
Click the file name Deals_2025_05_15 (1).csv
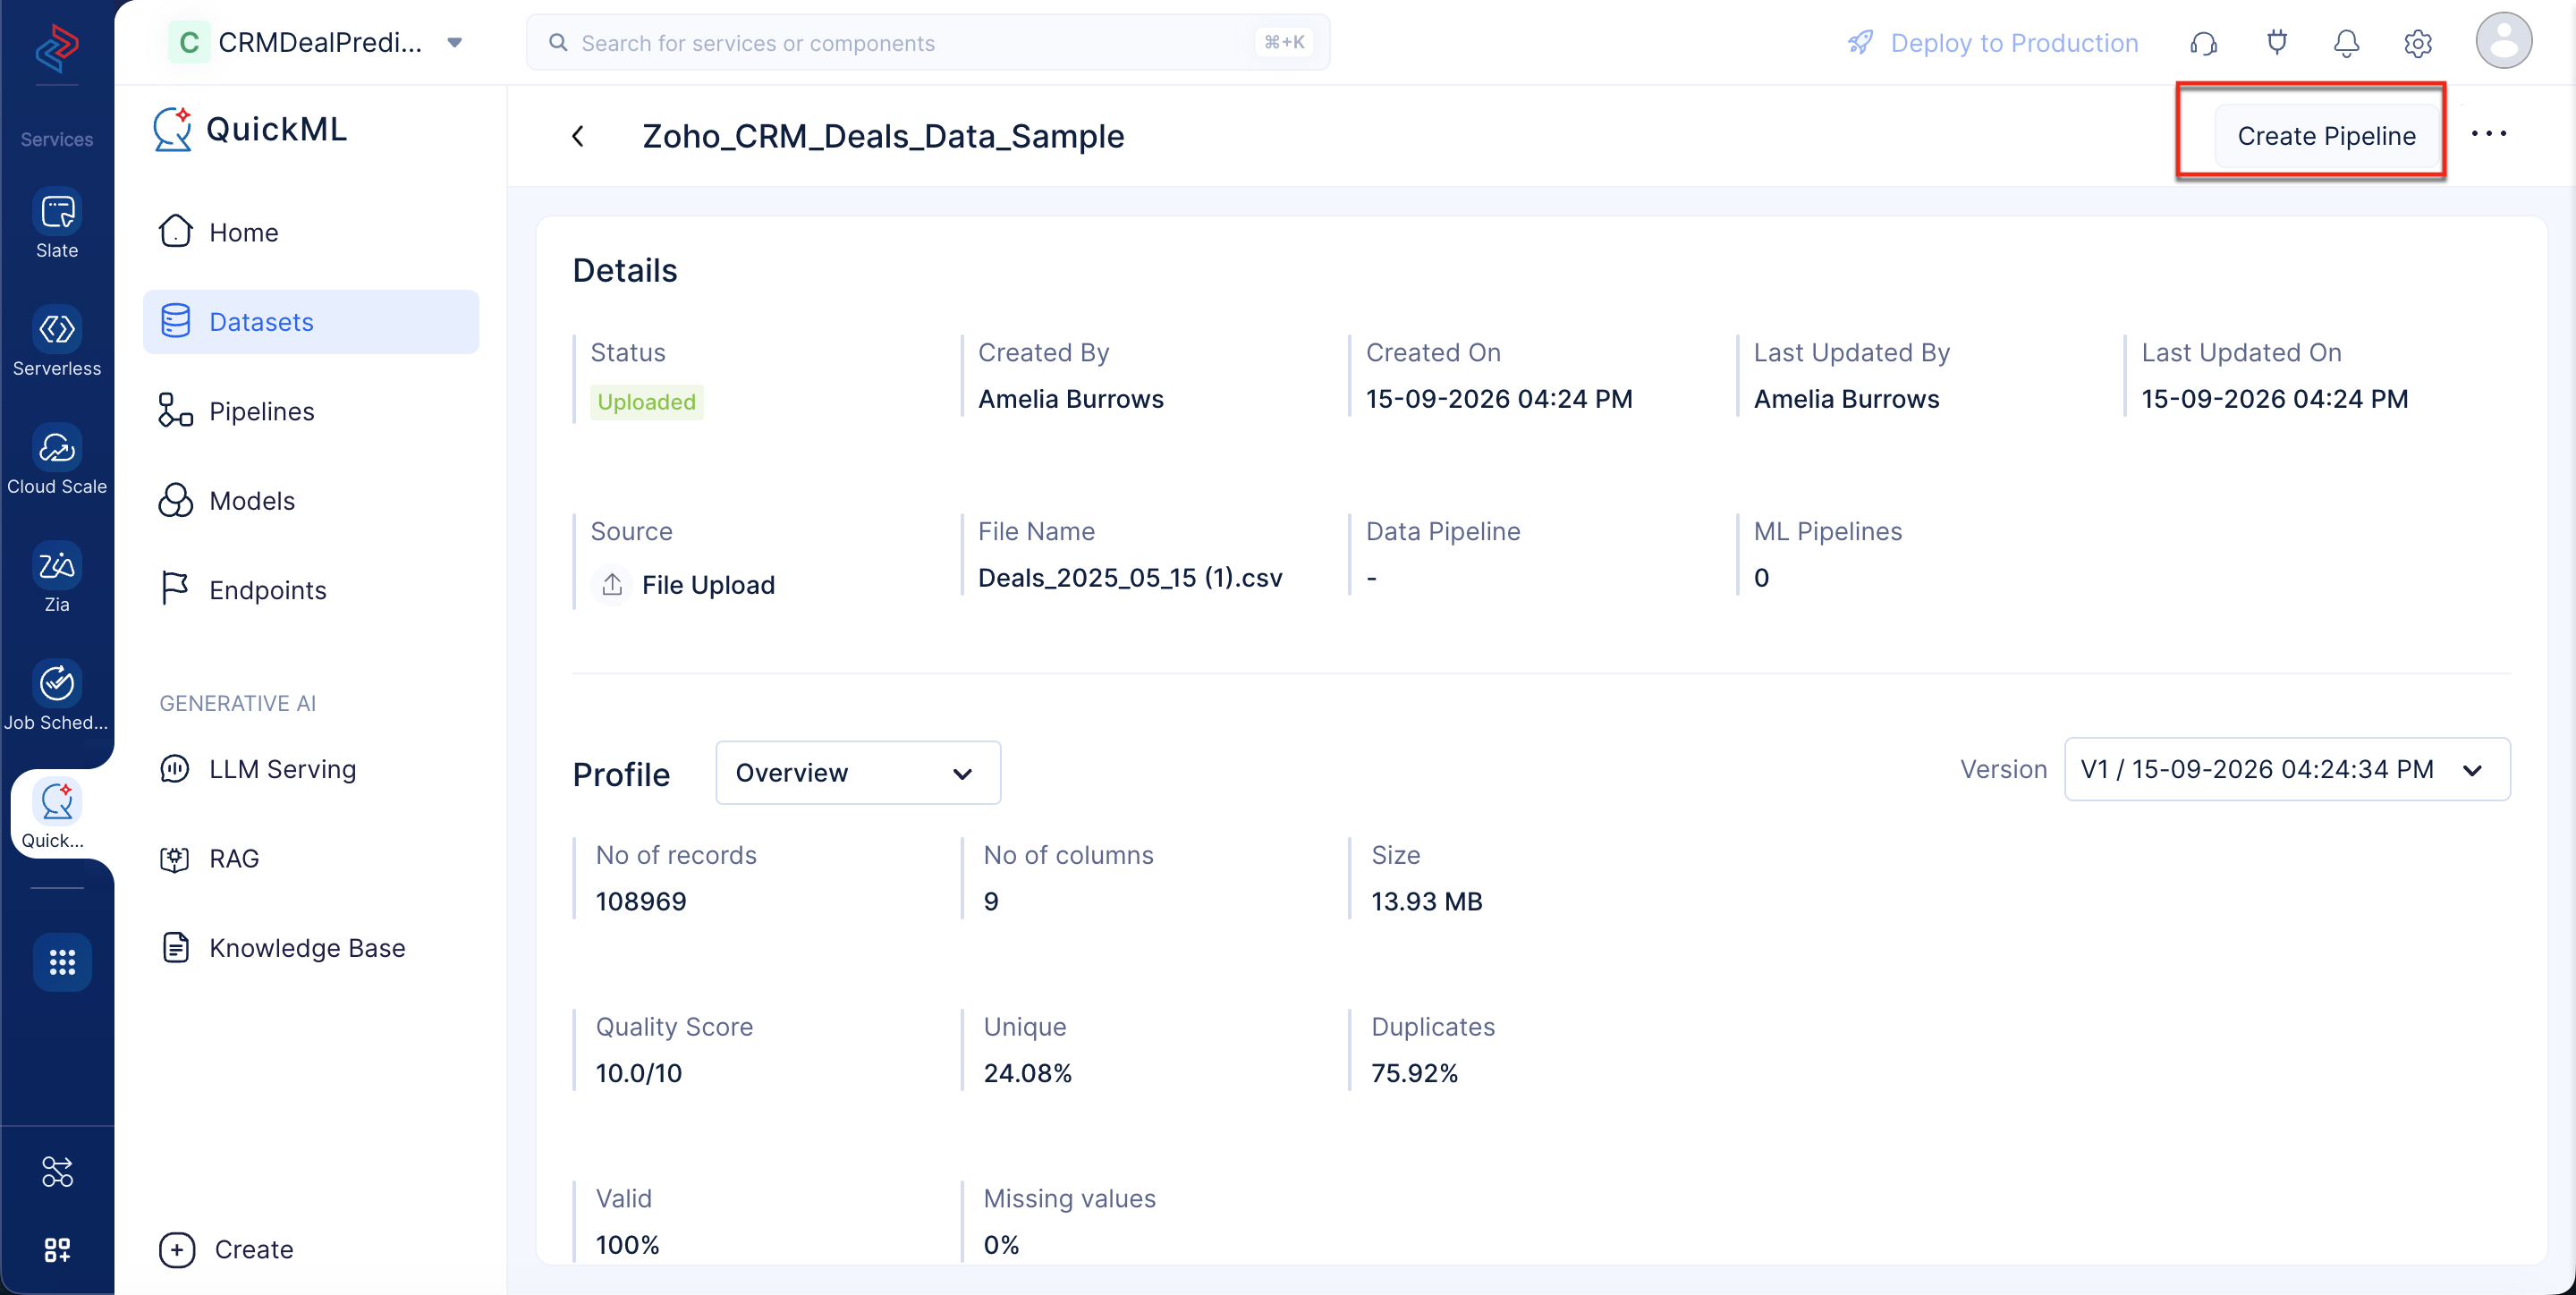click(1130, 578)
